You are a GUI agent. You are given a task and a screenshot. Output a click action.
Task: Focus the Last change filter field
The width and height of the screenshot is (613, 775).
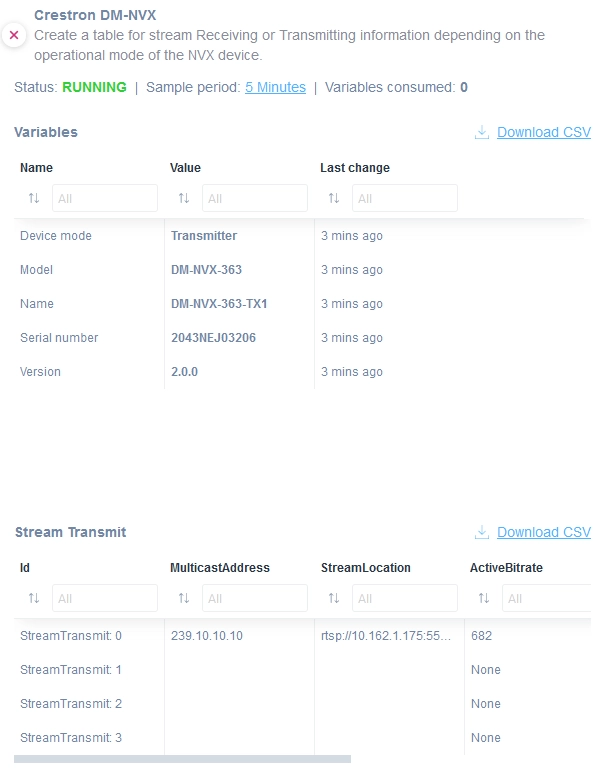point(405,198)
